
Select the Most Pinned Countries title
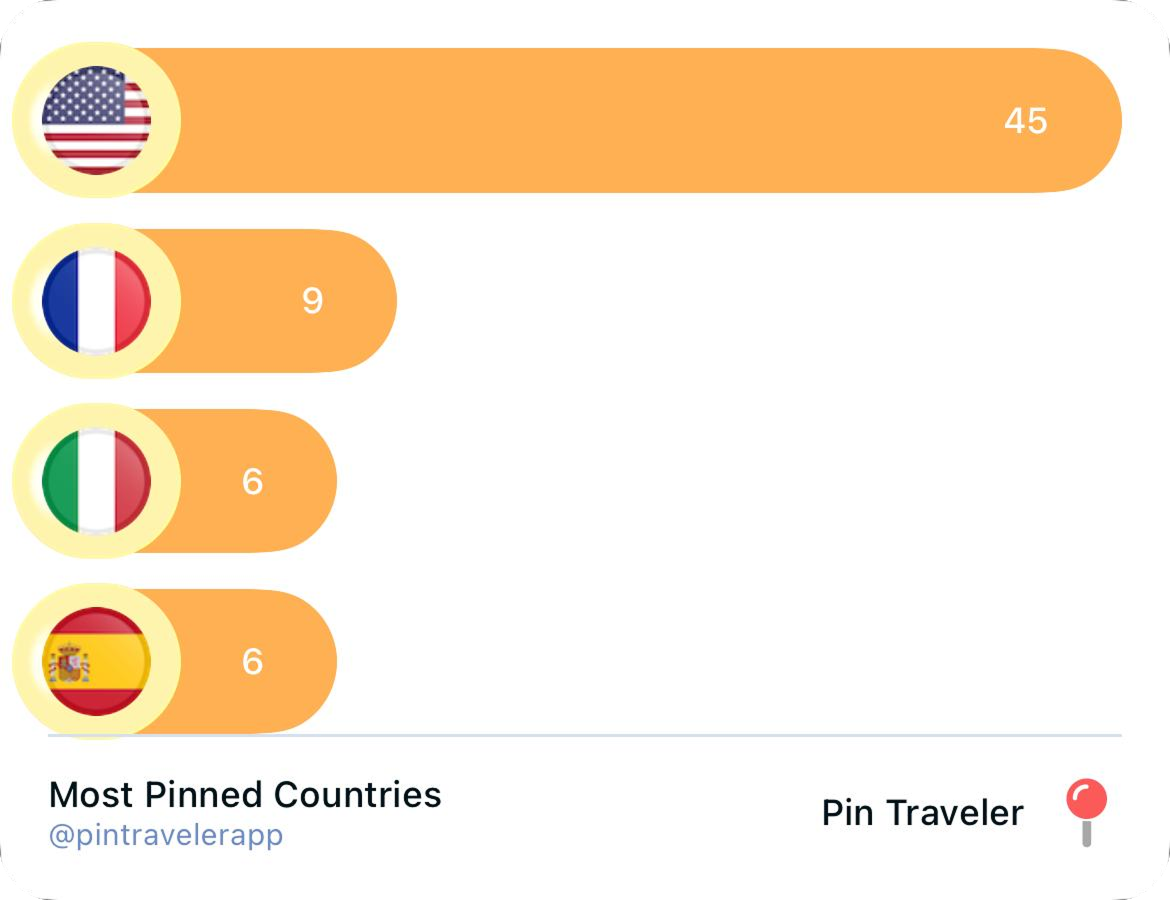click(245, 795)
